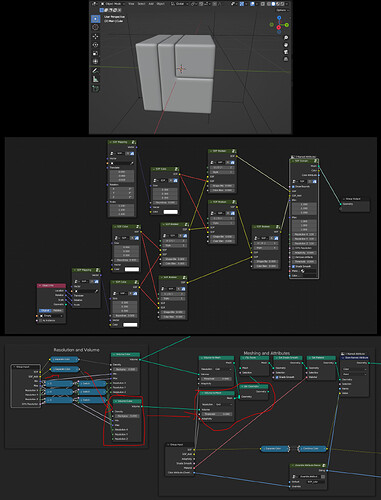Click the red X axis ball on gizmo

[x=279, y=27]
